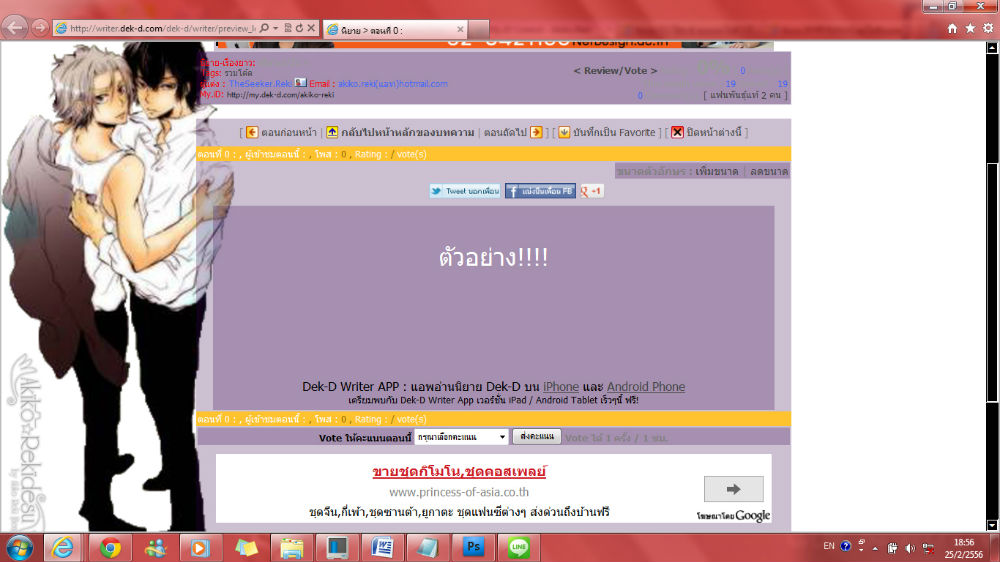The height and width of the screenshot is (562, 1000).
Task: Submit vote with ส่งคะแนน button
Action: pos(537,436)
